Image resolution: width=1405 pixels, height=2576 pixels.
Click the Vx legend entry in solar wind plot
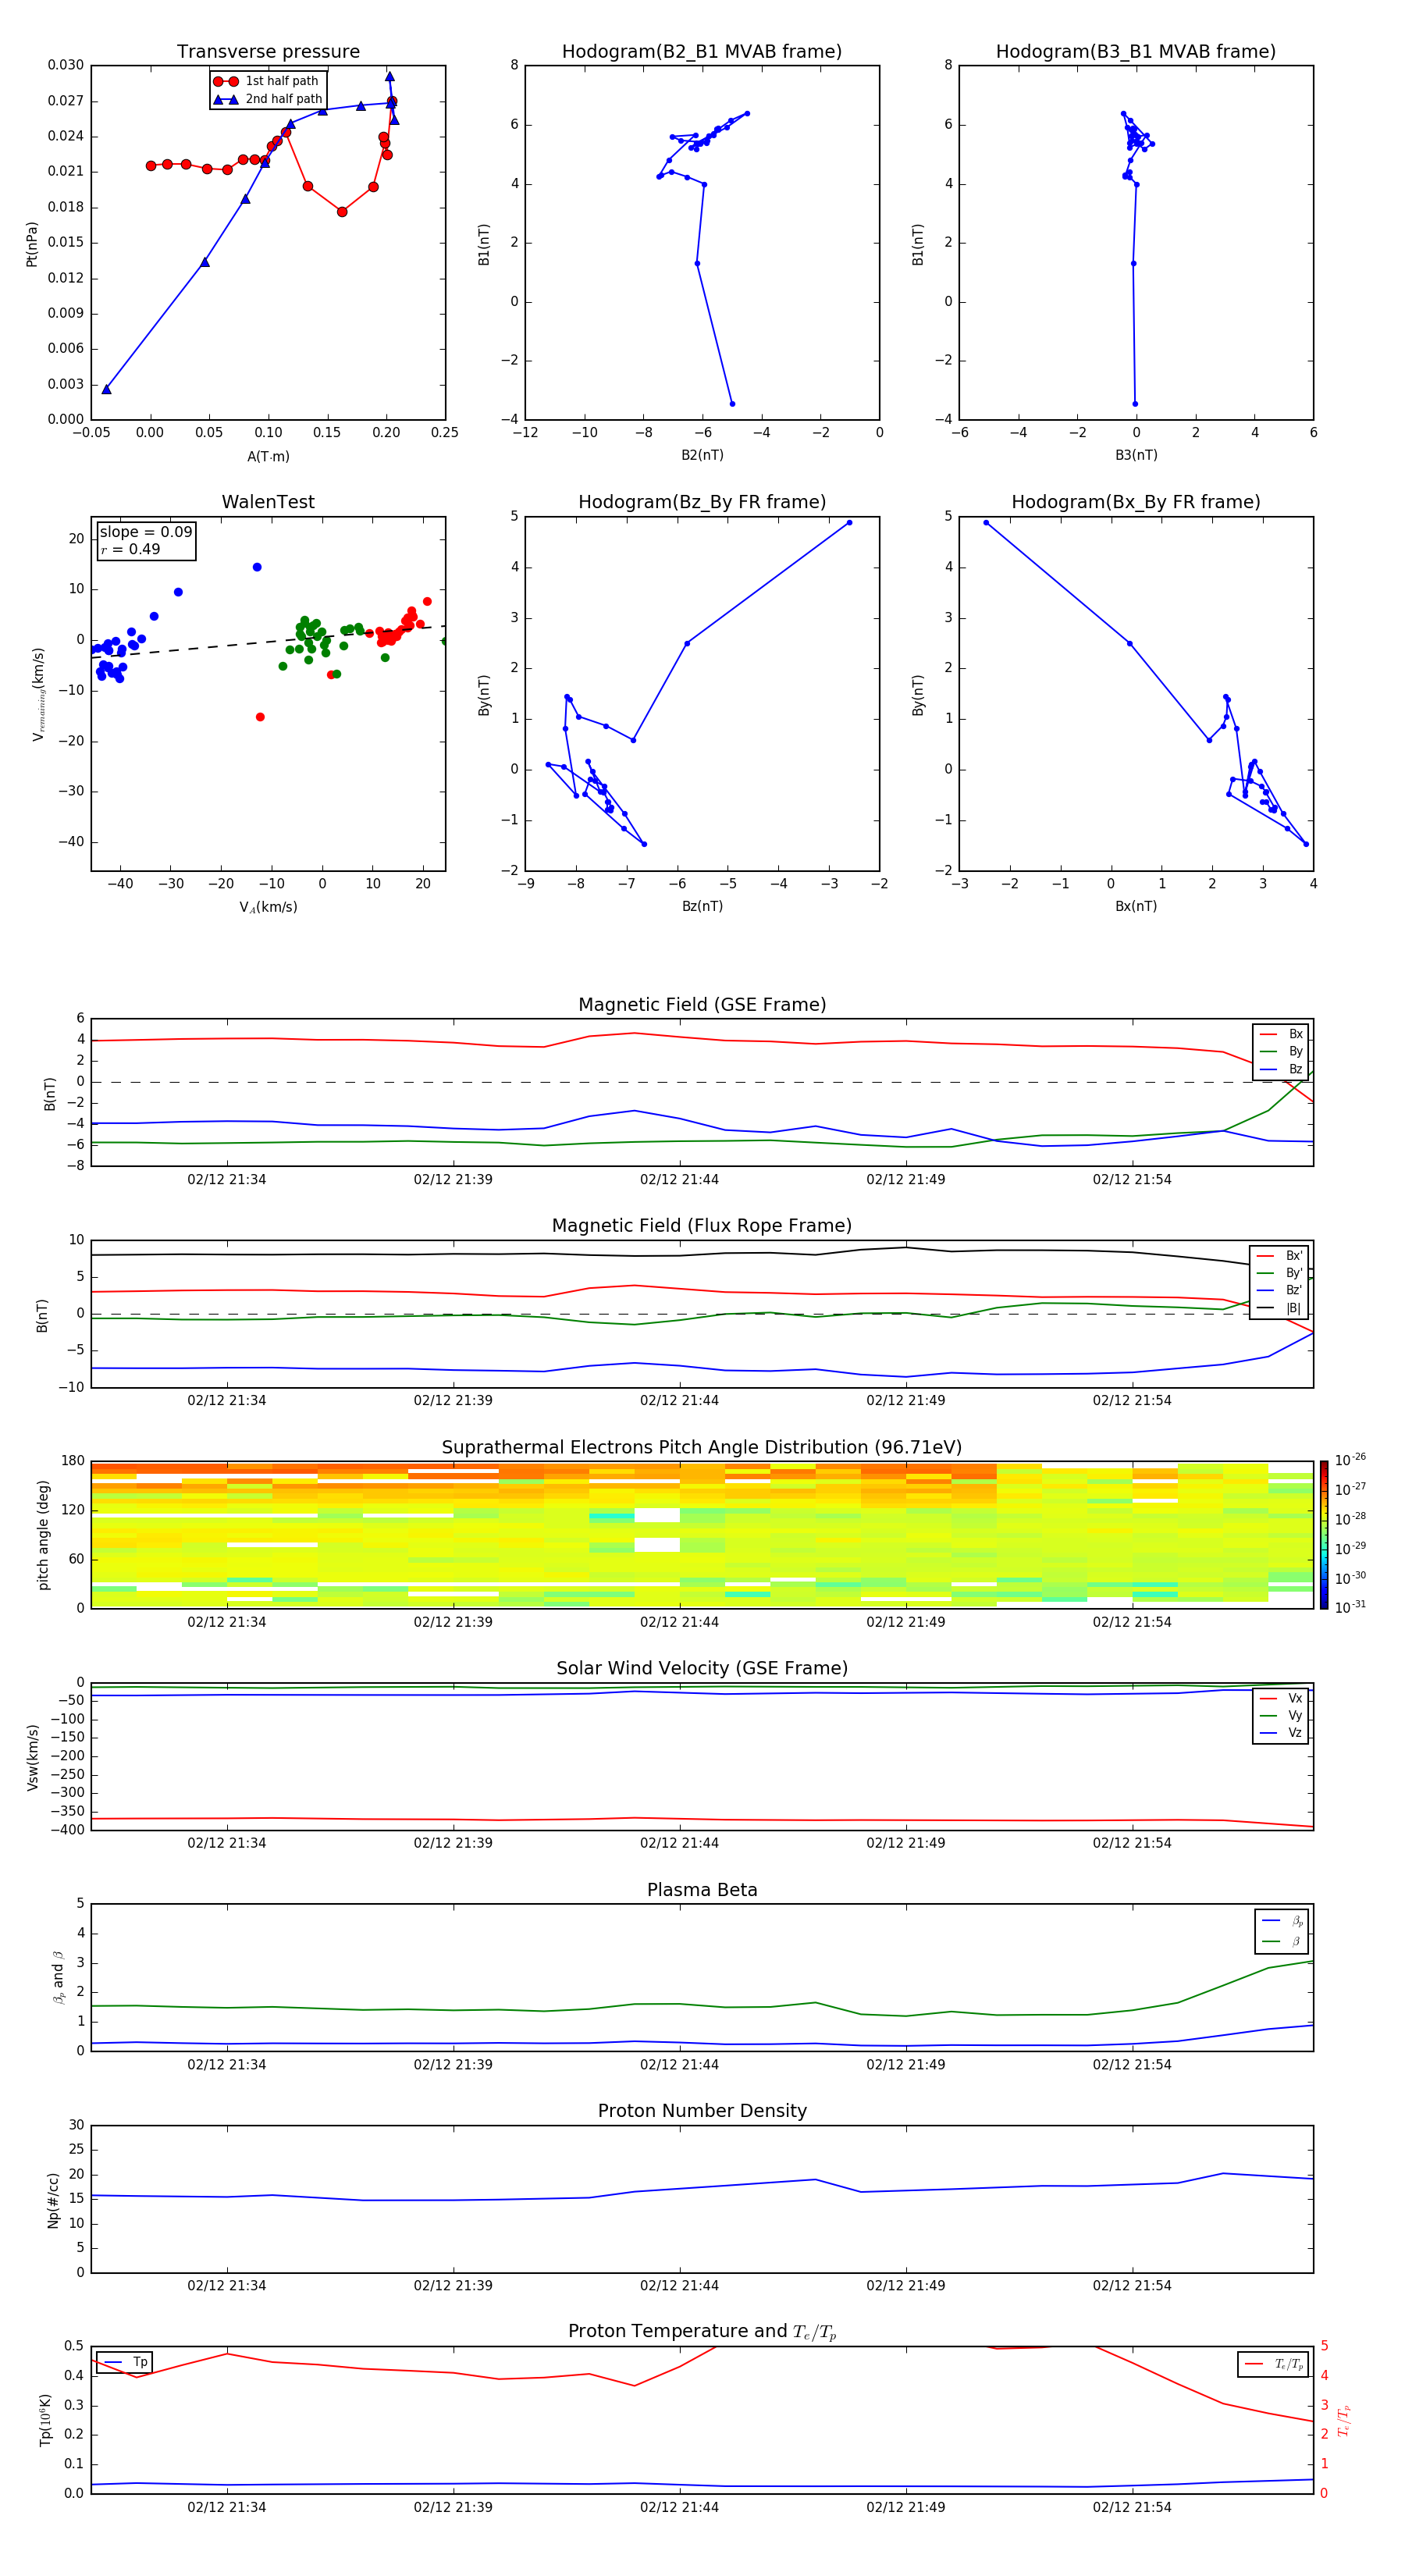1281,1699
